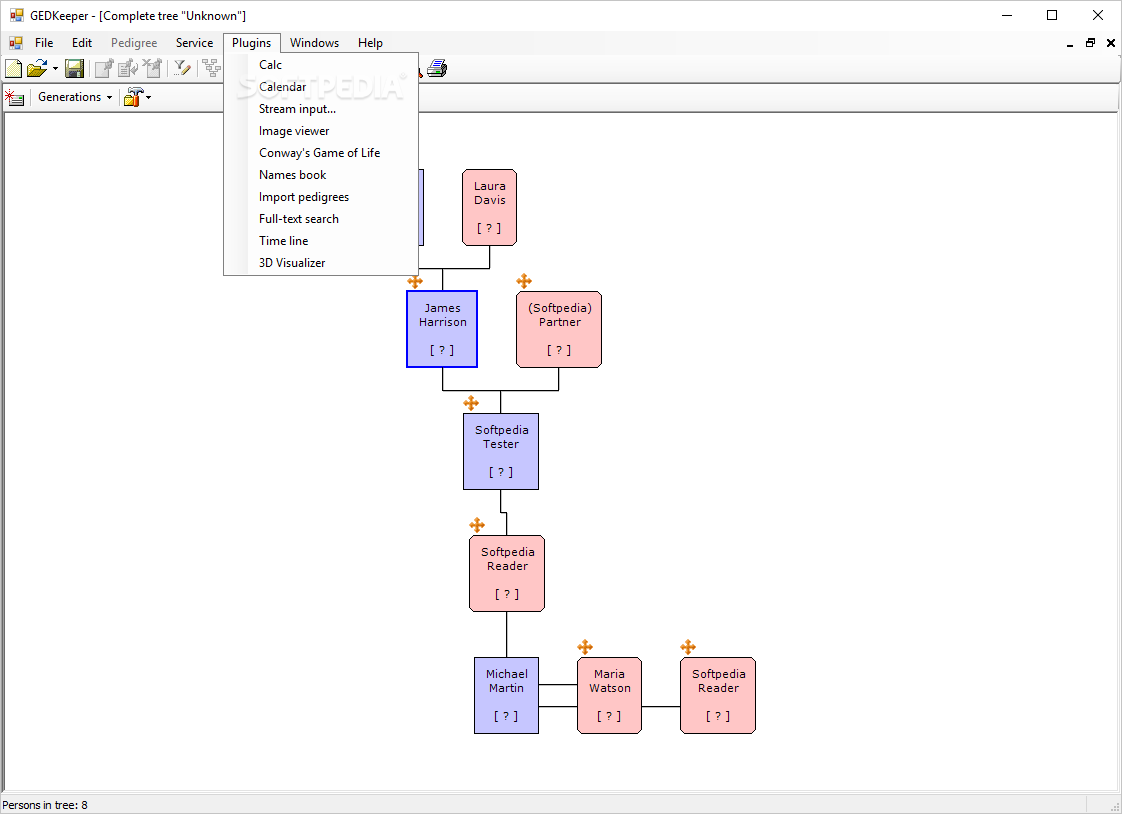Close the inner child window
Screen dimensions: 1122x814
tap(1111, 43)
